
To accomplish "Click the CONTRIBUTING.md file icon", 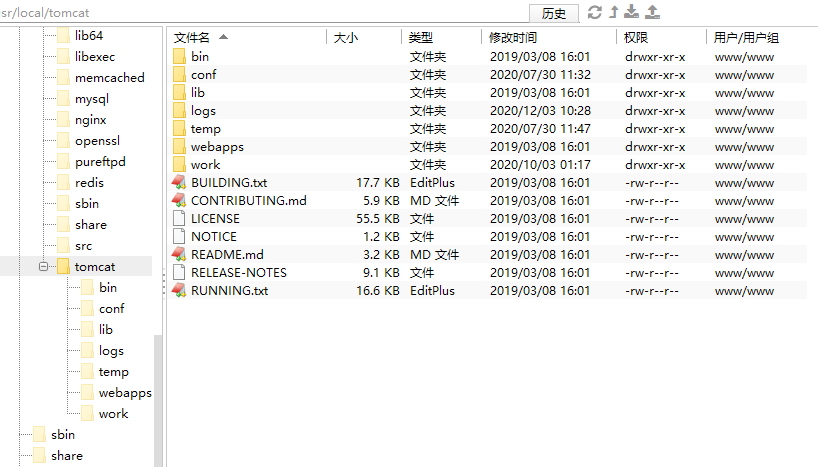I will (x=179, y=200).
